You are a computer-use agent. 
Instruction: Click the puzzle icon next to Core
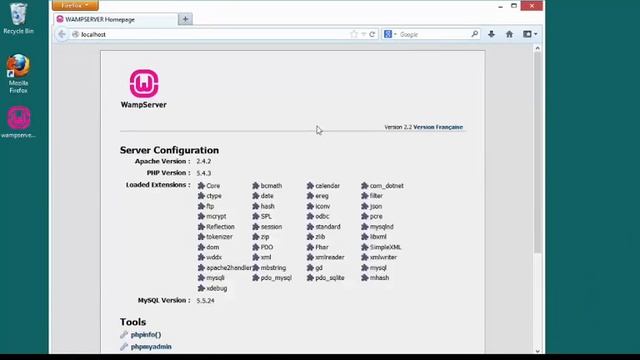pyautogui.click(x=201, y=186)
